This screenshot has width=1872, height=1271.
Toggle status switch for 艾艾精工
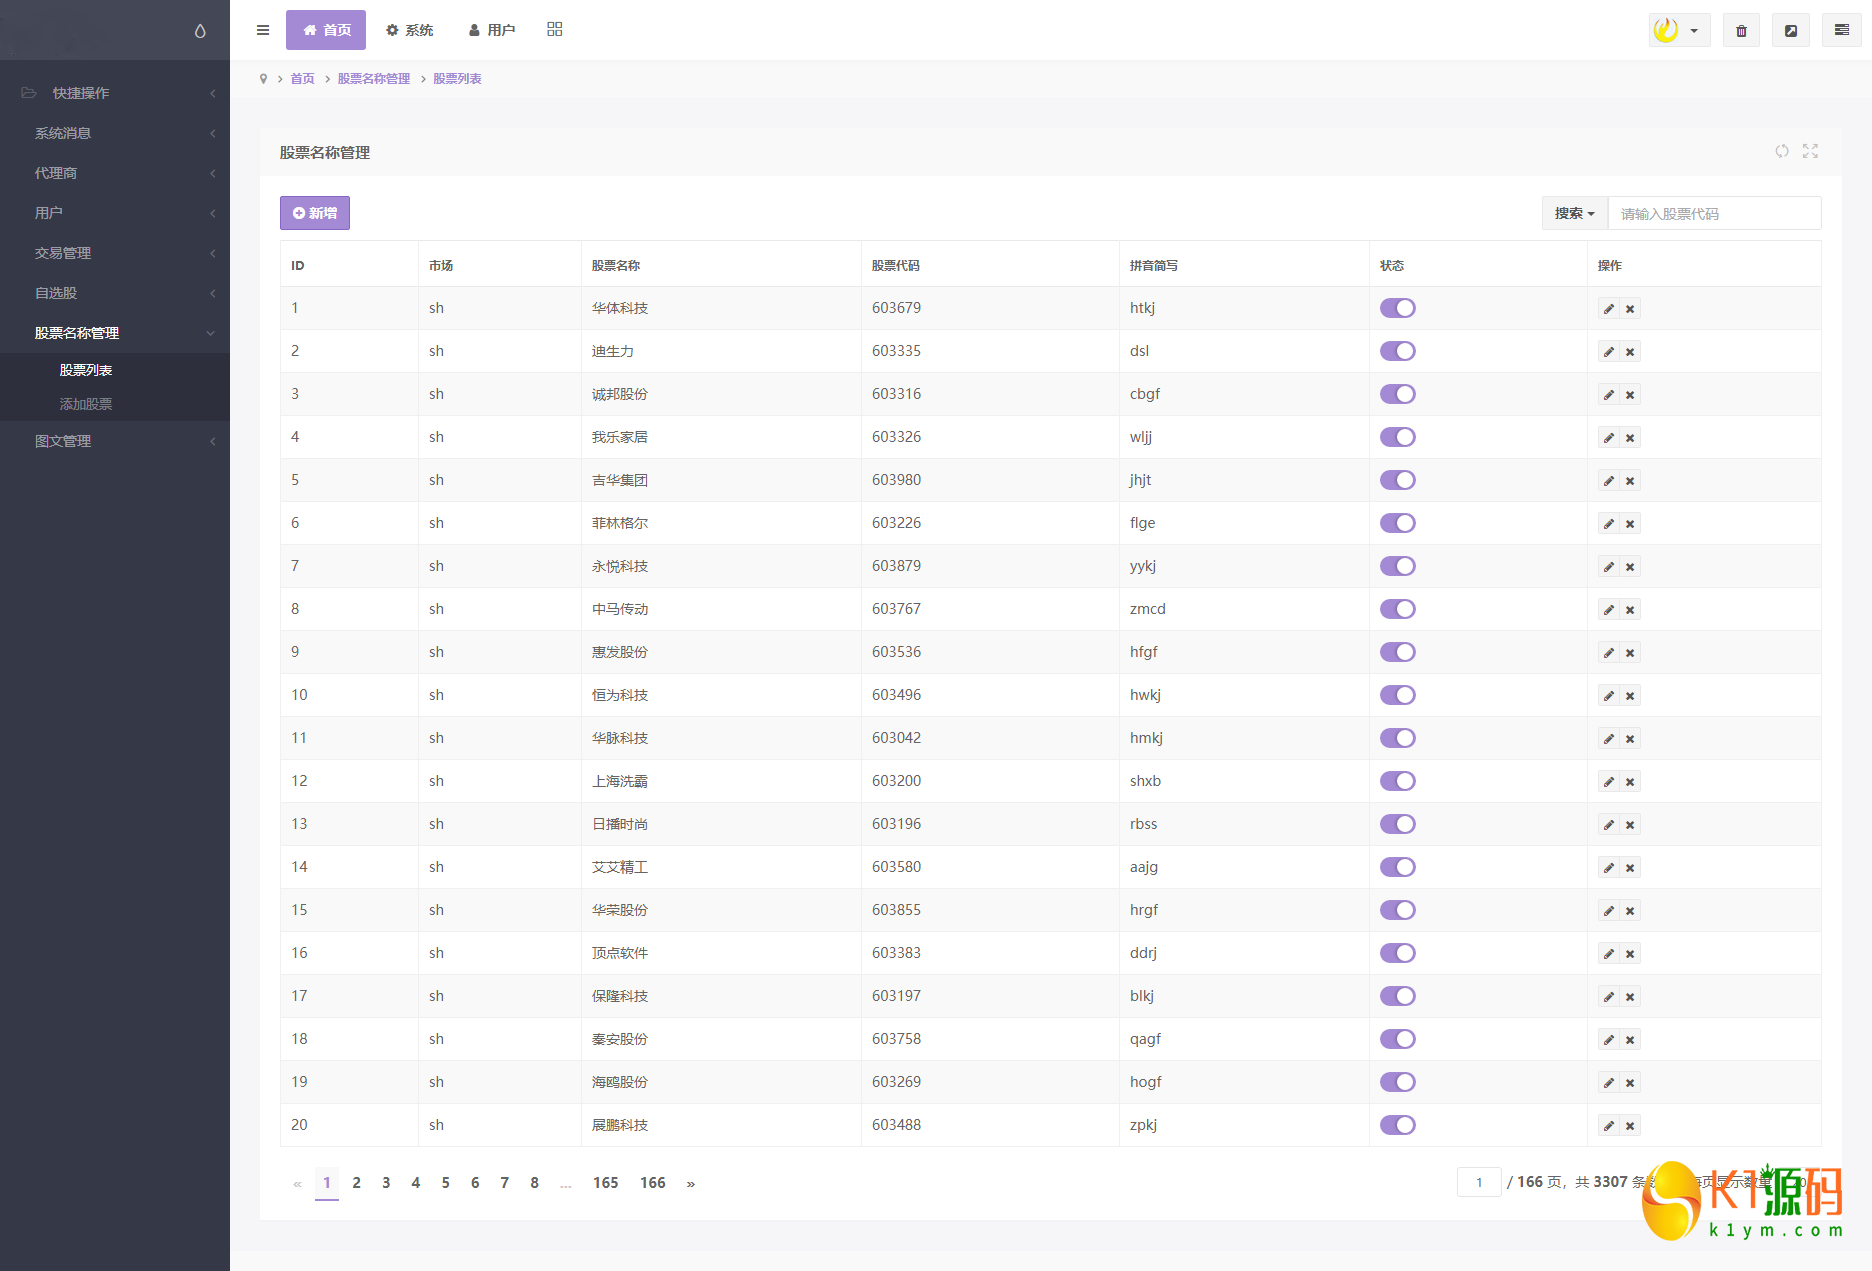[1397, 867]
